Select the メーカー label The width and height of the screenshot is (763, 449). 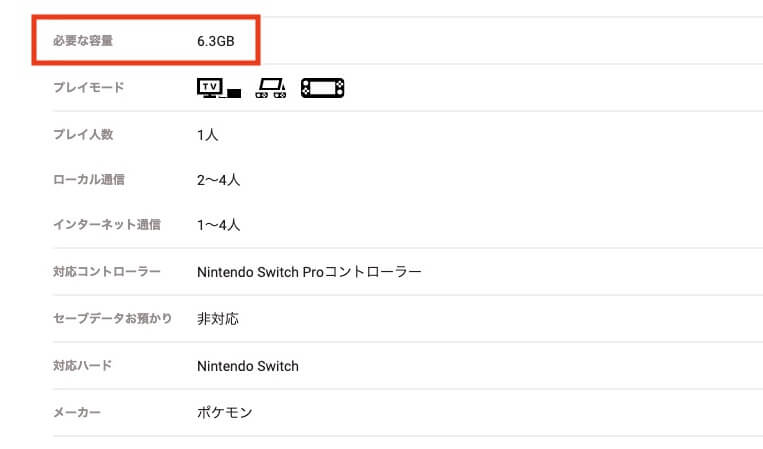[x=76, y=413]
